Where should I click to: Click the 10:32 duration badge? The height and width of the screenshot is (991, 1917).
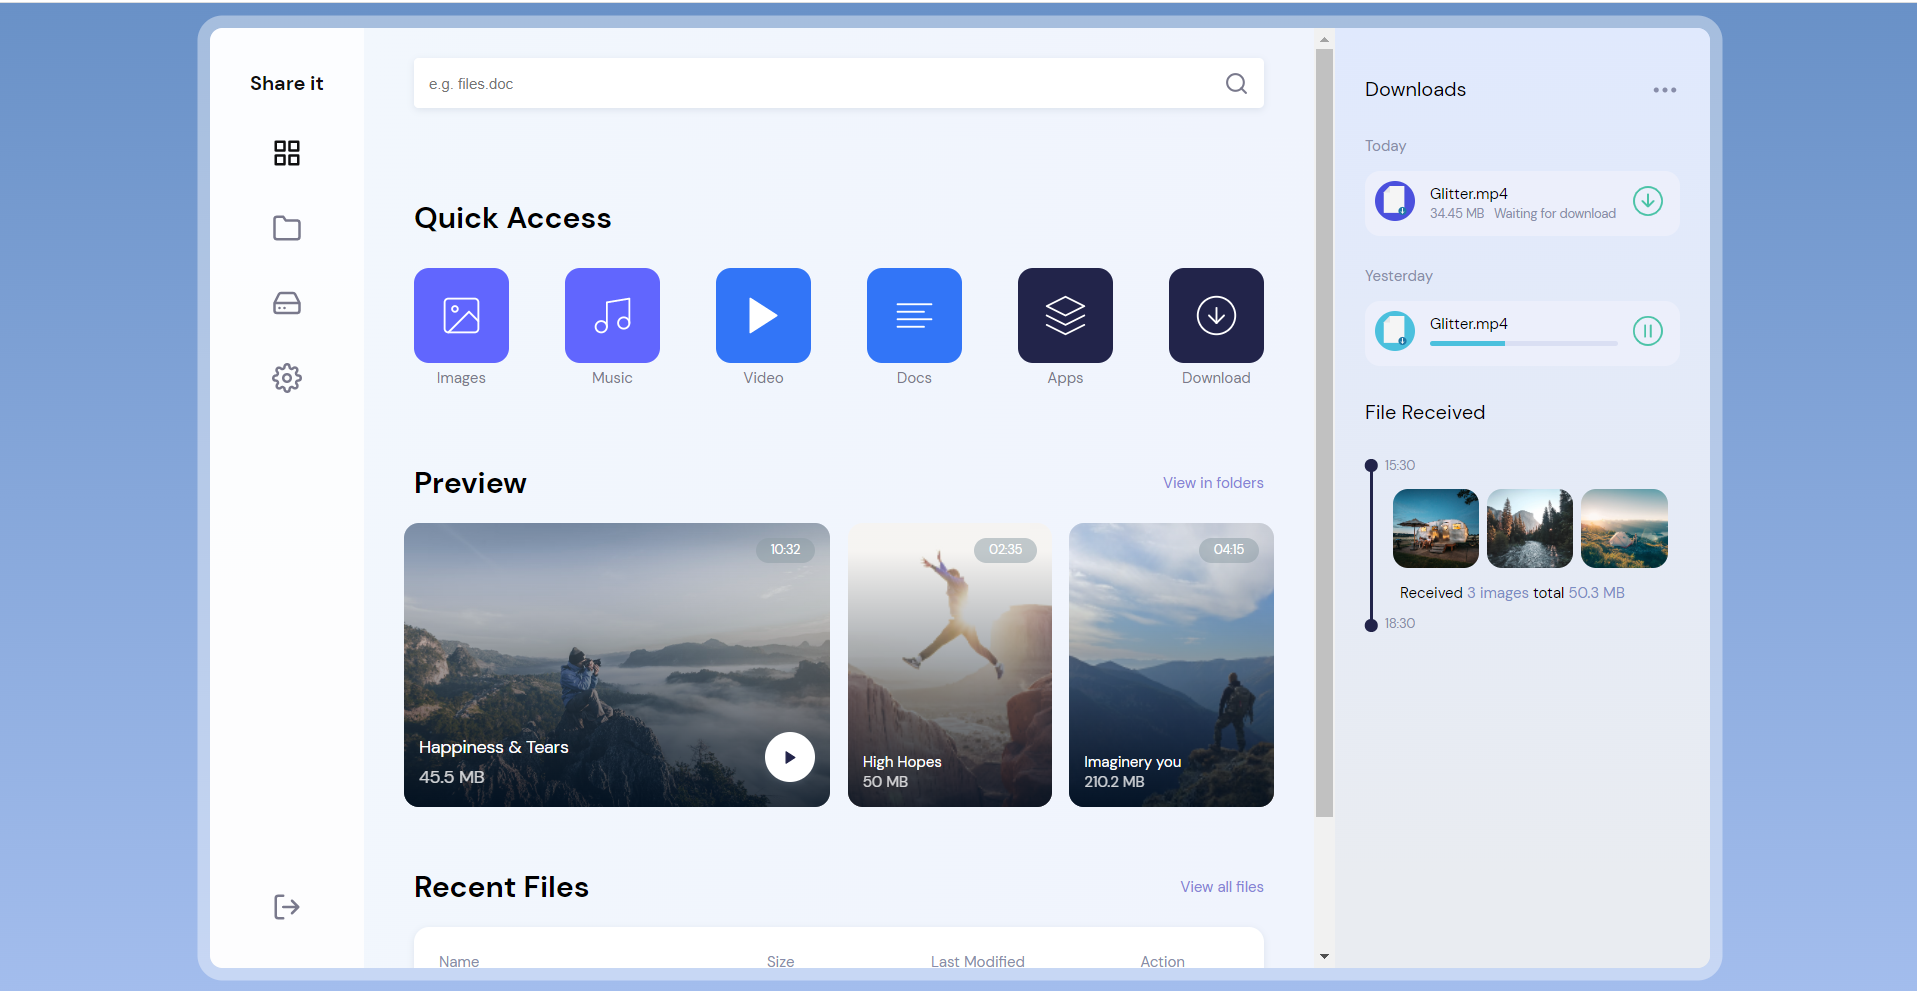(x=785, y=549)
